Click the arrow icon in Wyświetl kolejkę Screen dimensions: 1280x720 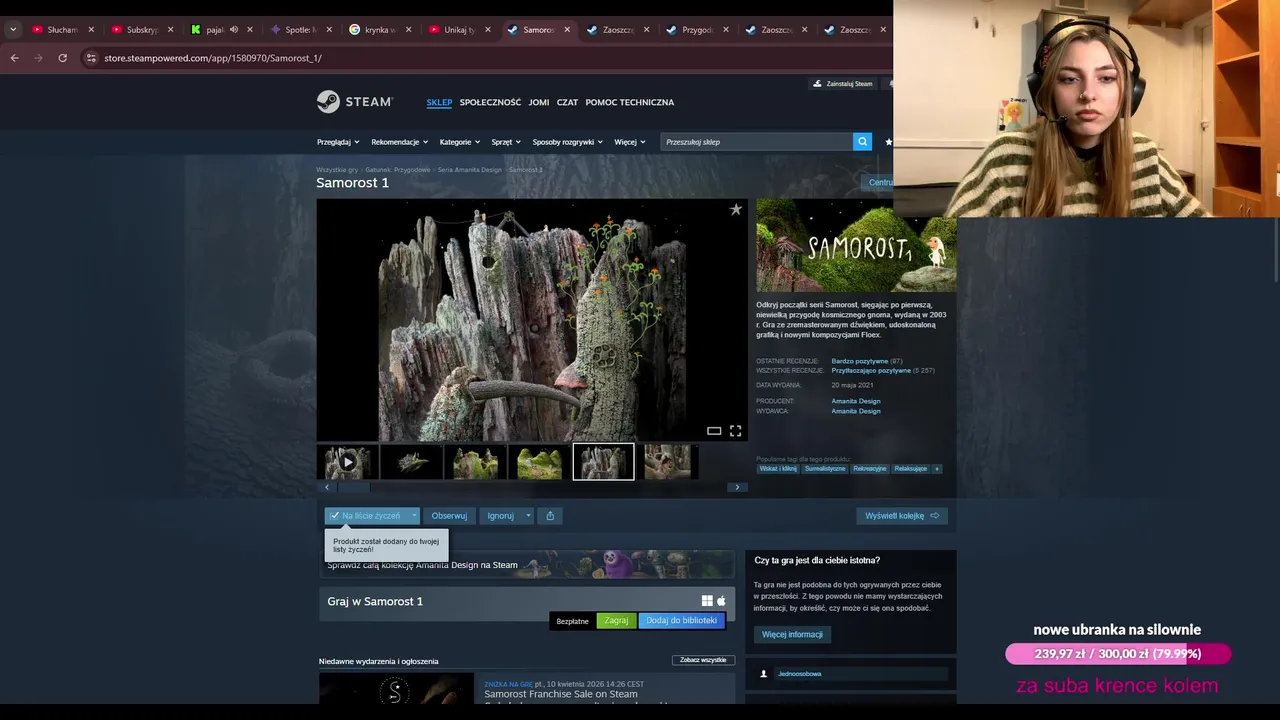pyautogui.click(x=935, y=516)
